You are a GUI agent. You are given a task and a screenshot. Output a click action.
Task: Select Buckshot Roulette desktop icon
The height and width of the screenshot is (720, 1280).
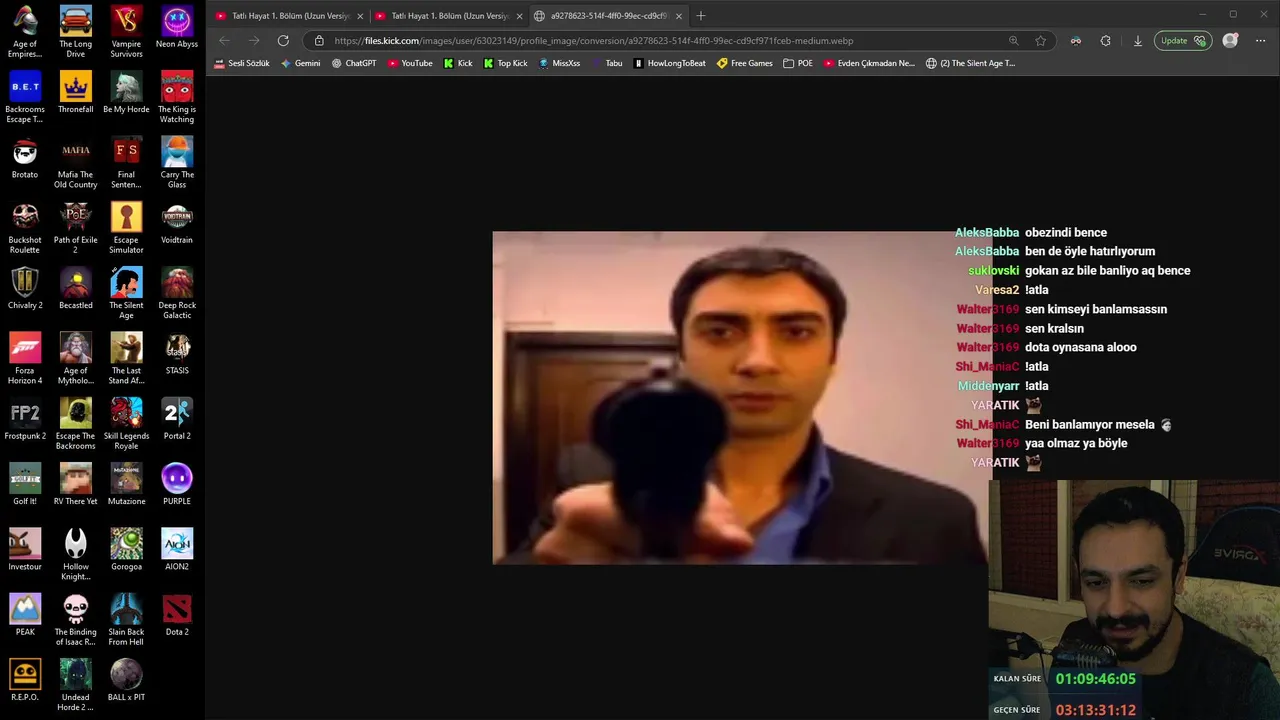tap(25, 228)
